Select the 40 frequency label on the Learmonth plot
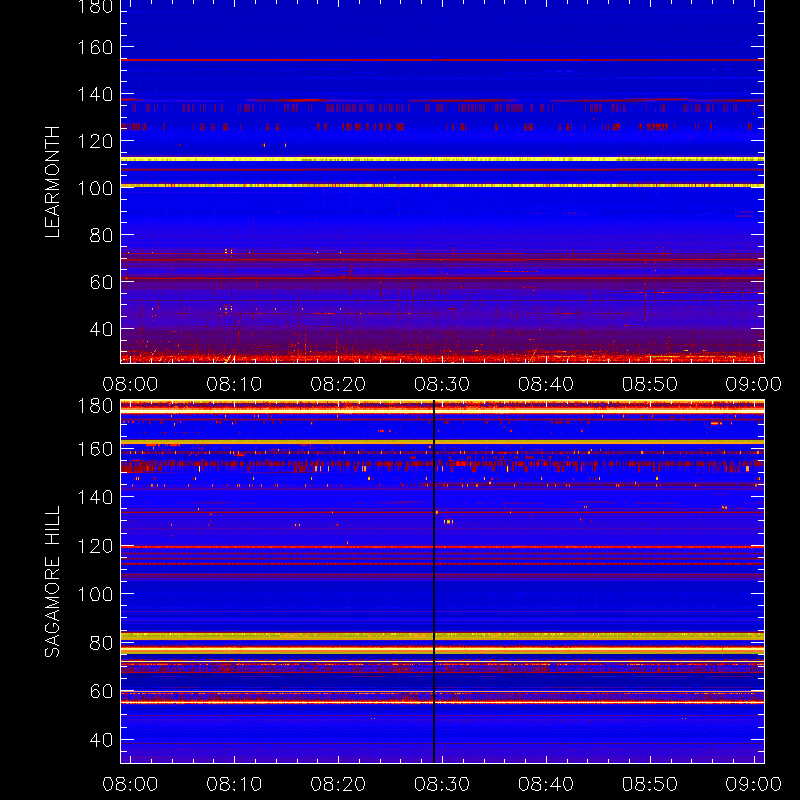 tap(101, 329)
